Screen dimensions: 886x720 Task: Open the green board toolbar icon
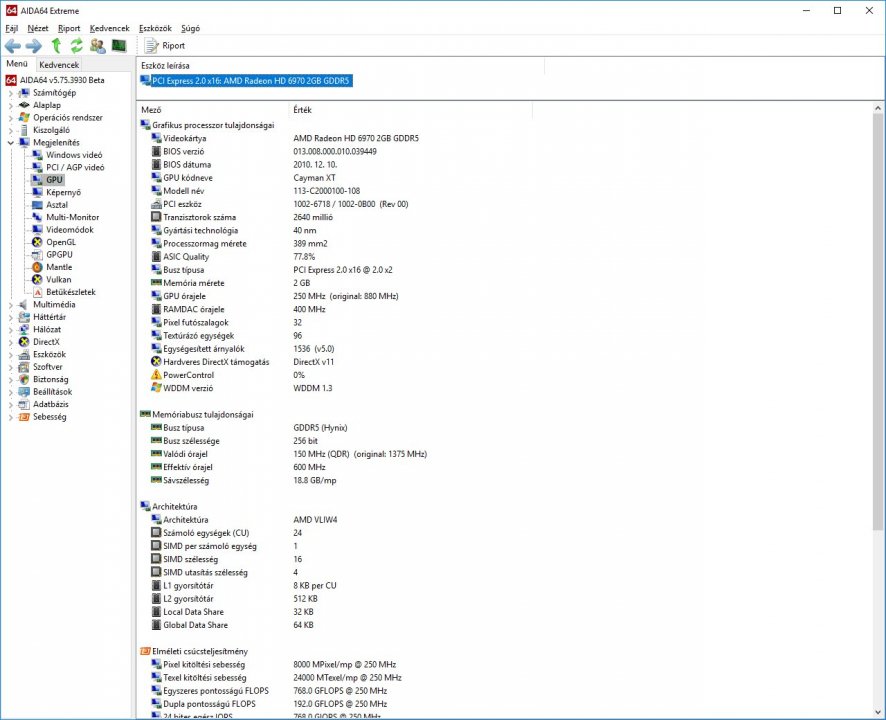coord(119,46)
